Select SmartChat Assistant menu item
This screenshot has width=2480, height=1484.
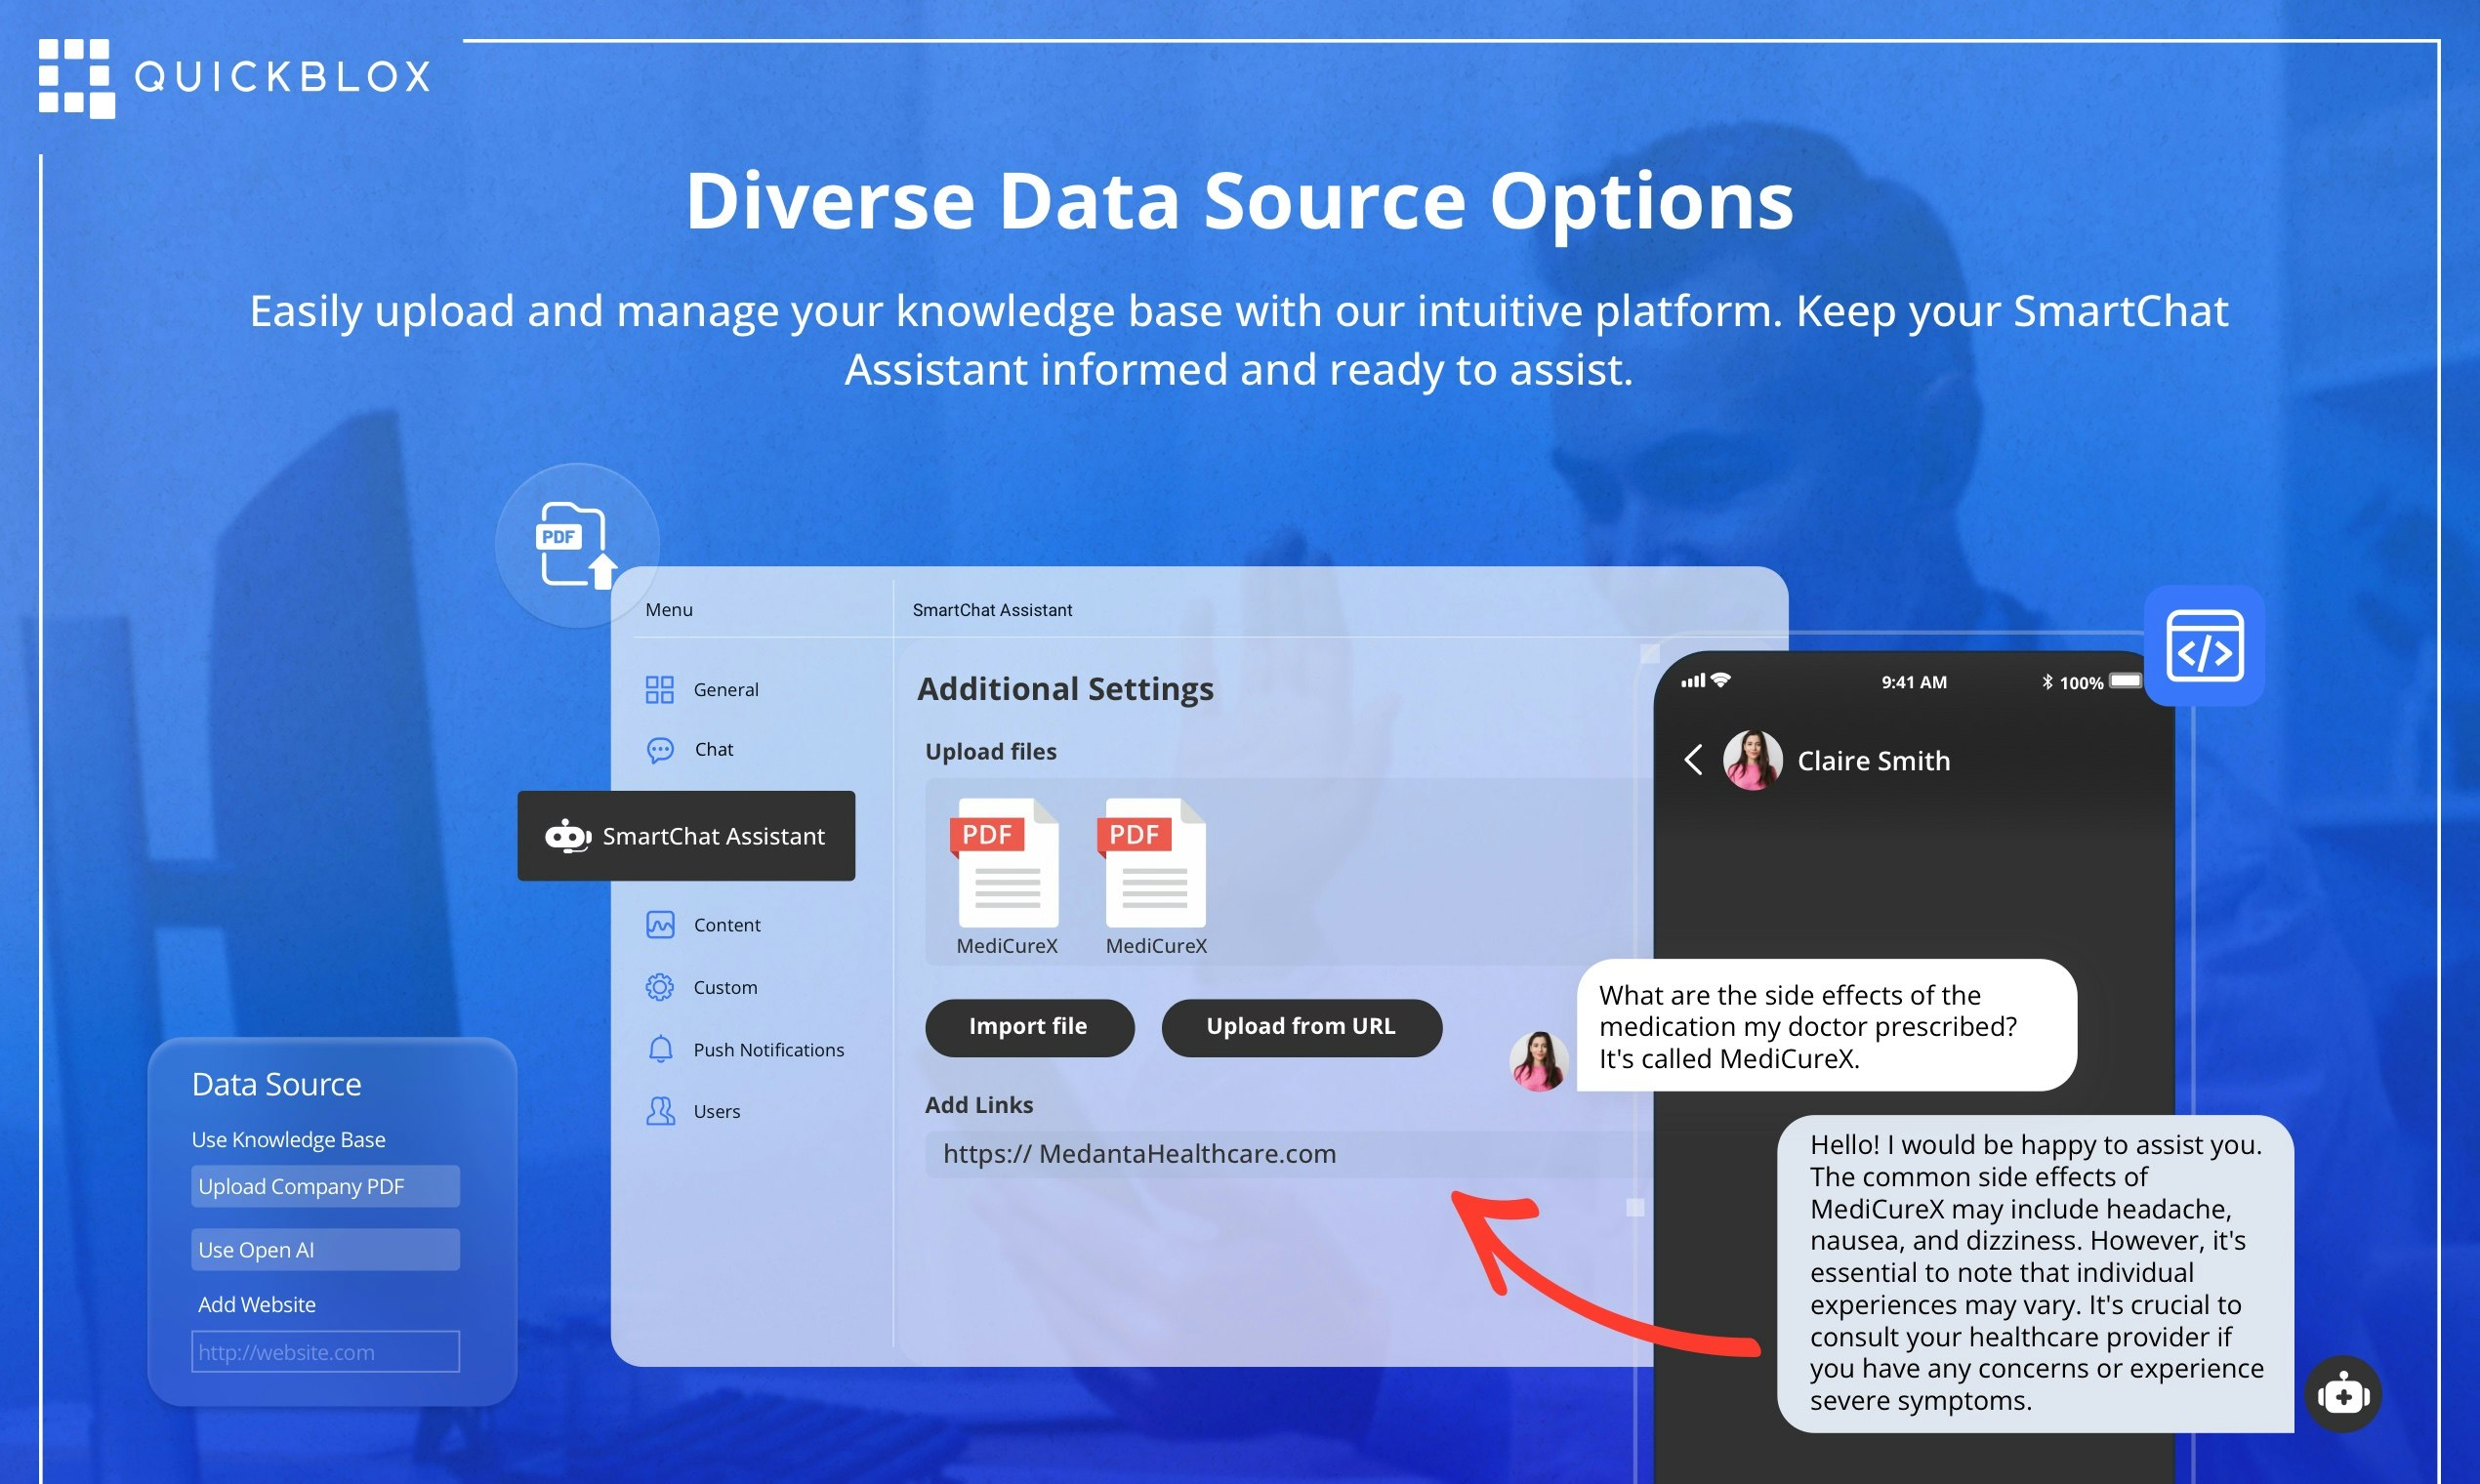(x=686, y=836)
